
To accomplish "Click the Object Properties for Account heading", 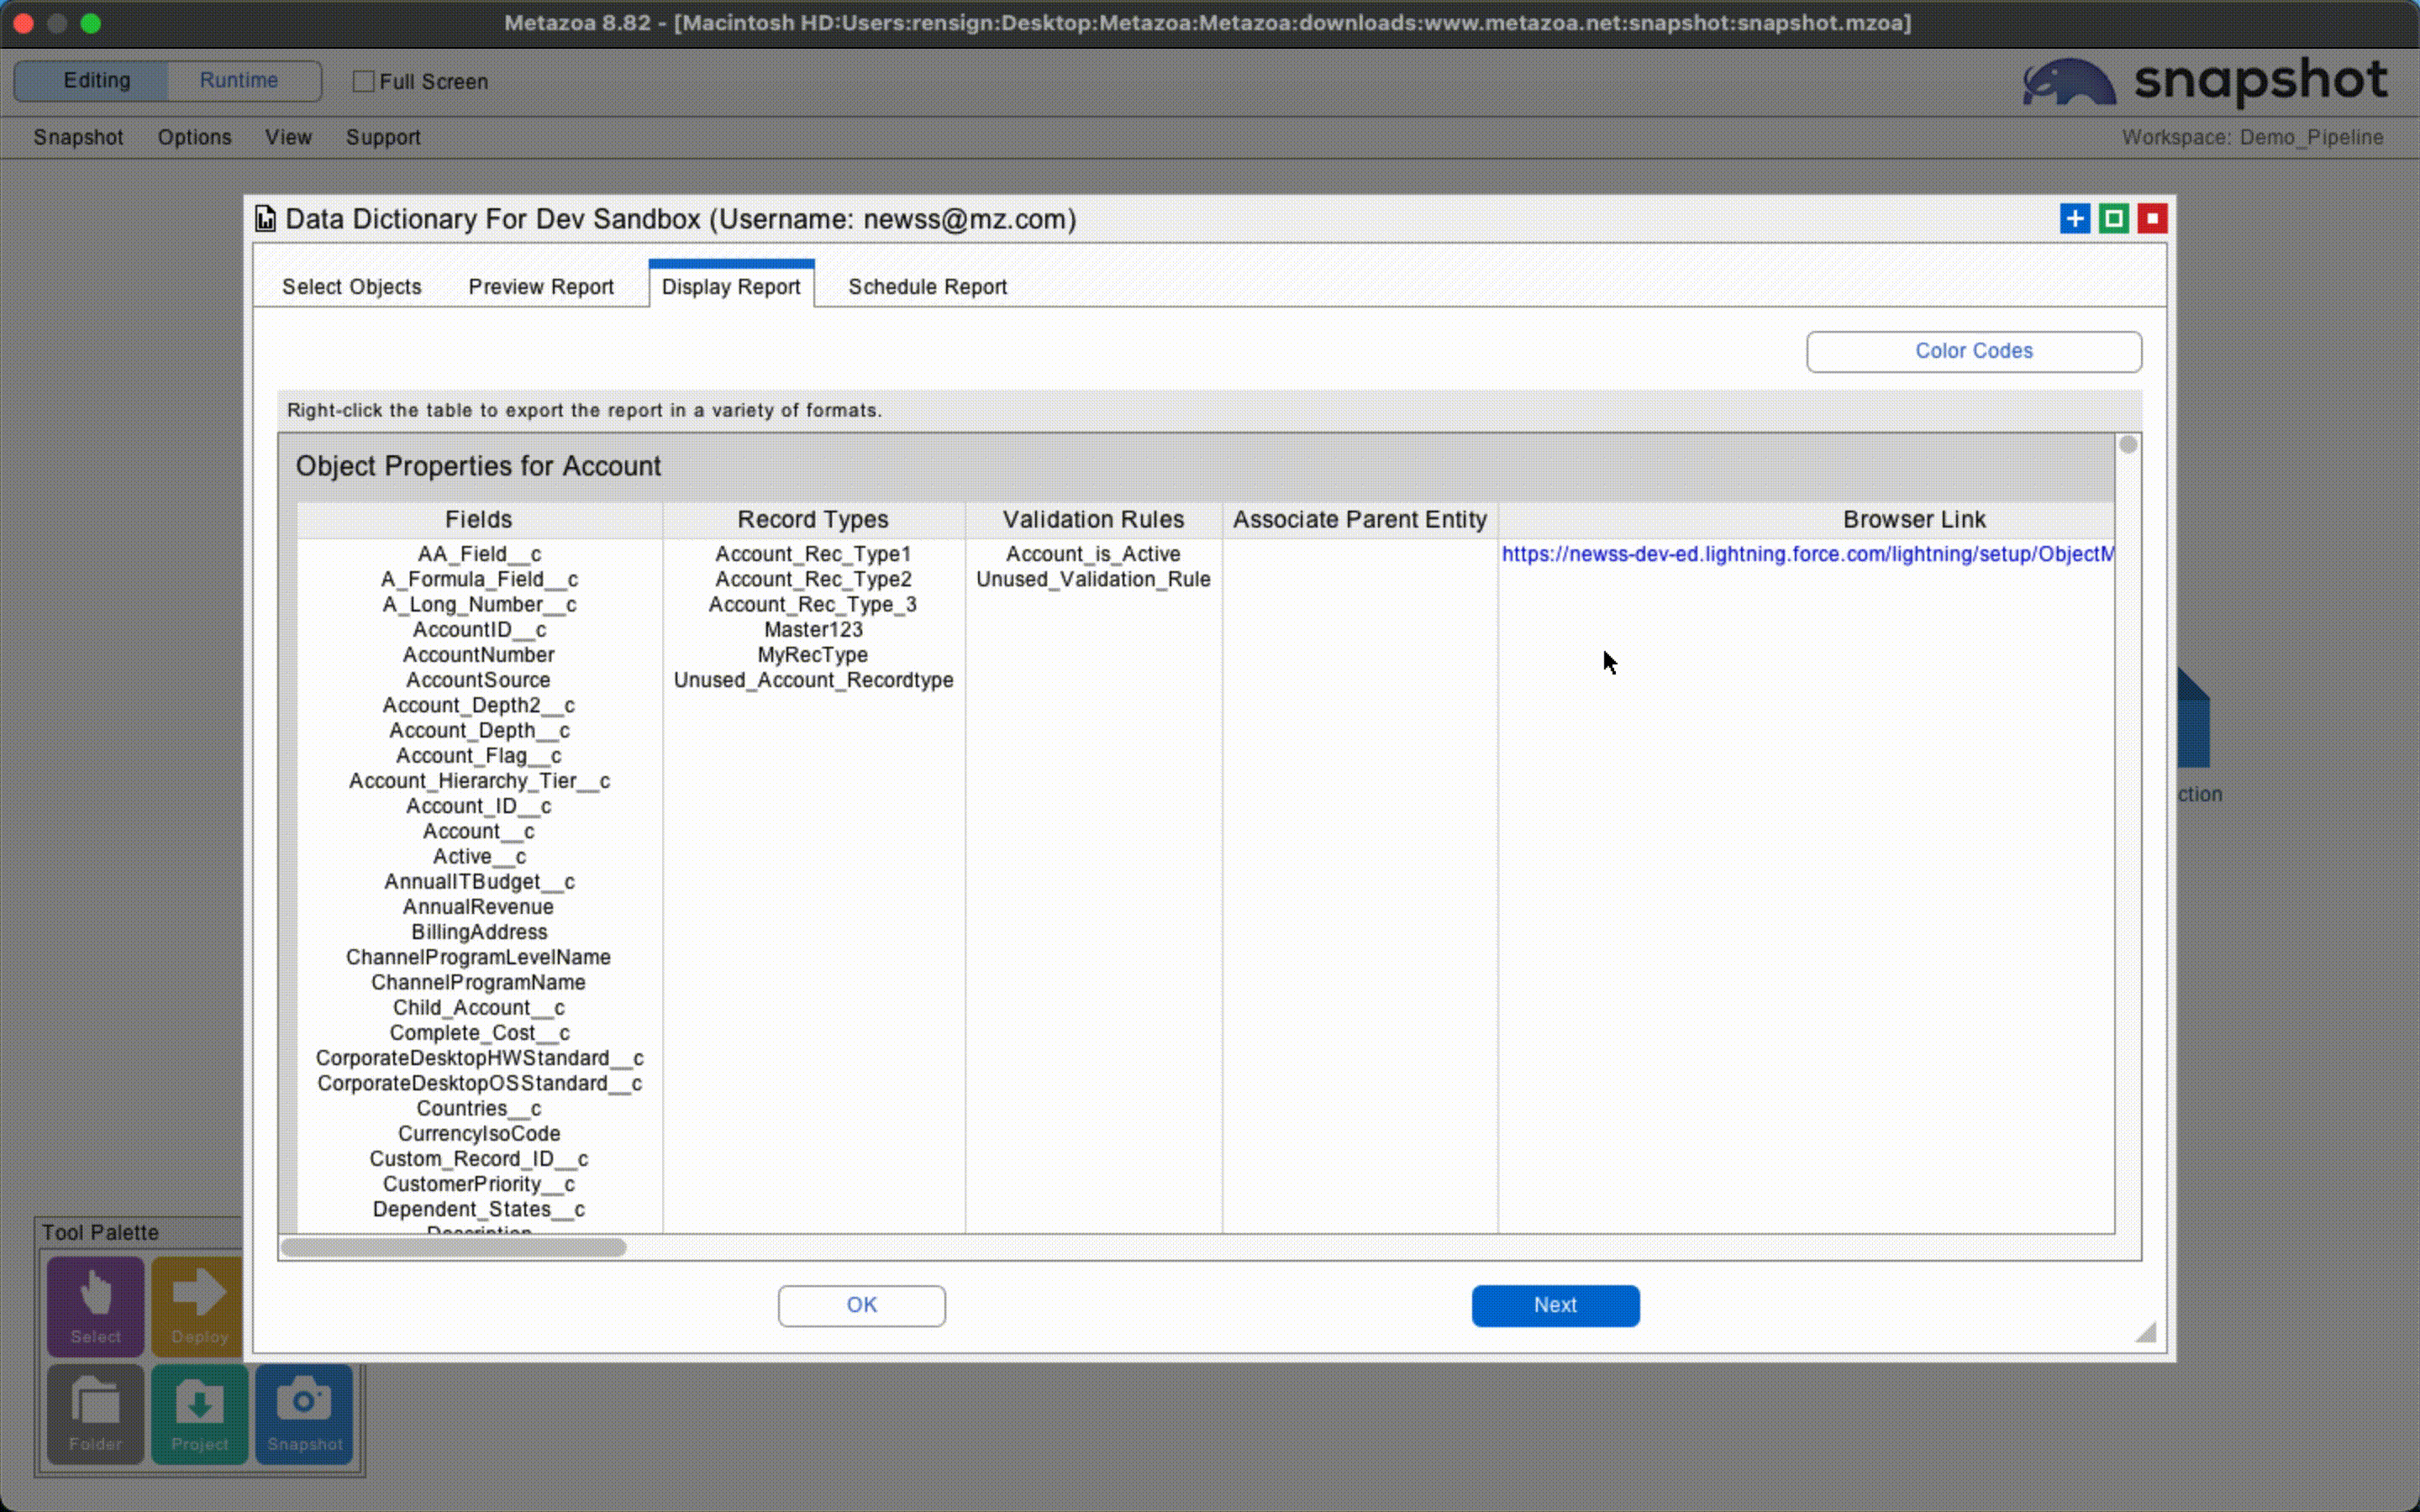I will click(478, 466).
